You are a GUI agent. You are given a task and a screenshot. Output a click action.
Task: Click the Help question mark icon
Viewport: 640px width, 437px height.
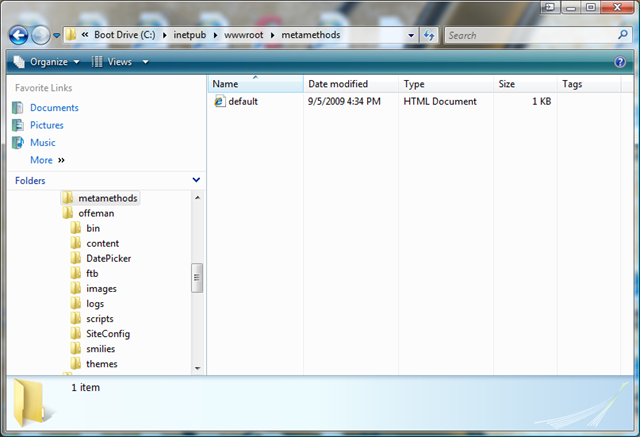[x=620, y=62]
